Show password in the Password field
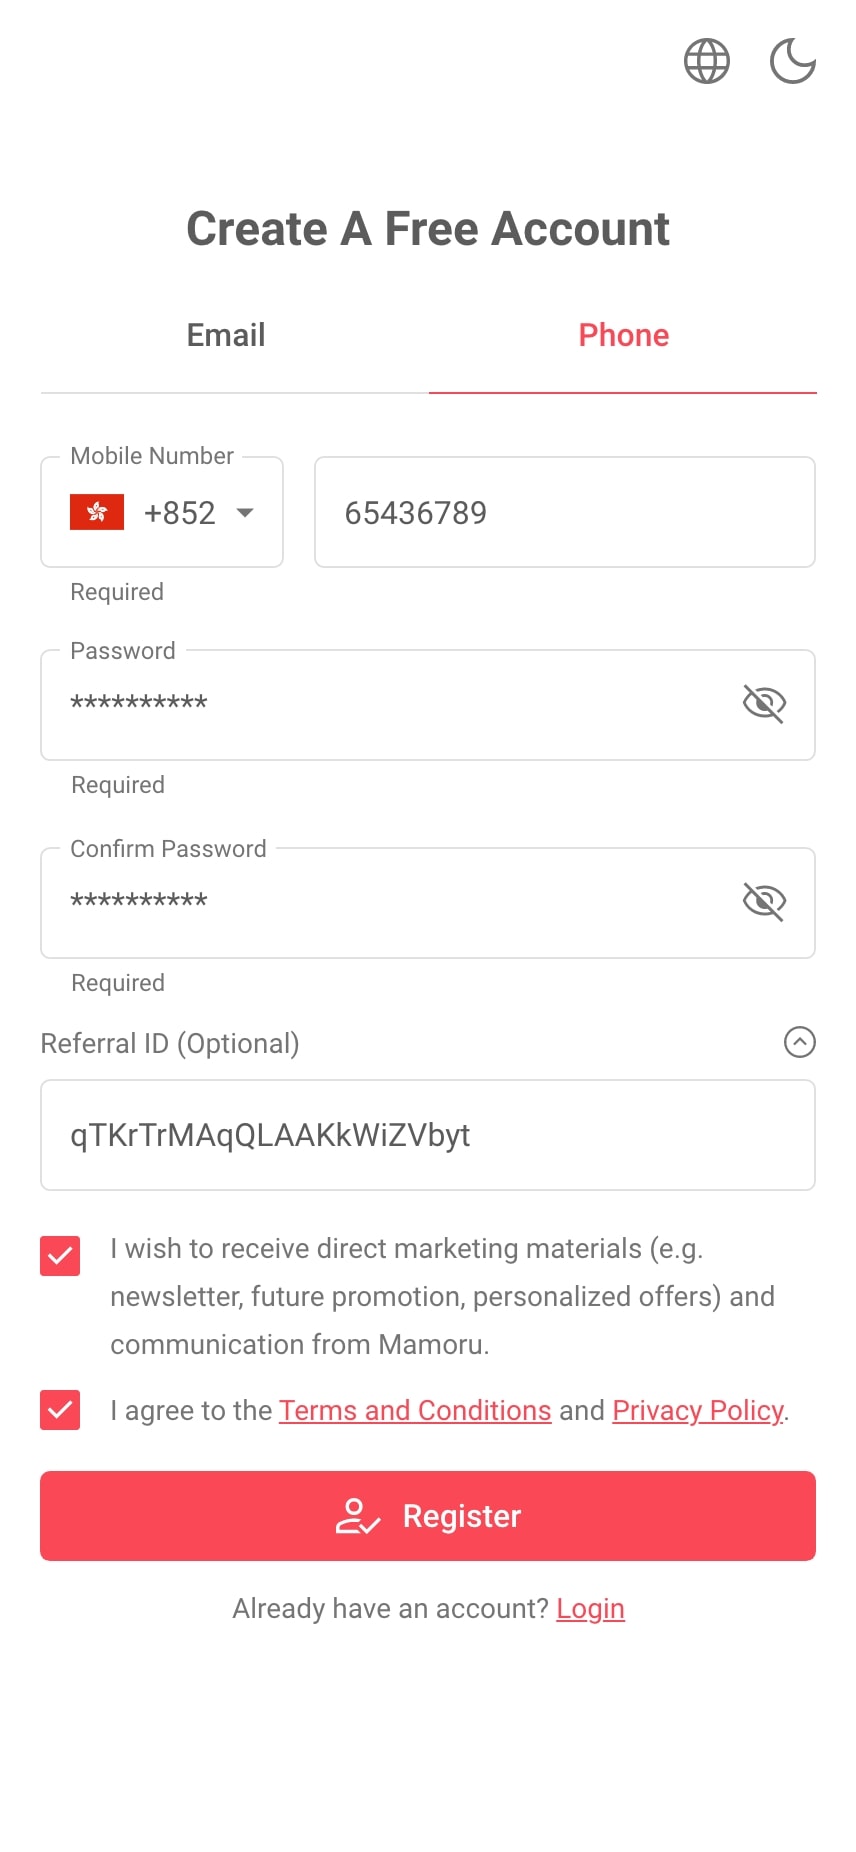 click(x=764, y=704)
